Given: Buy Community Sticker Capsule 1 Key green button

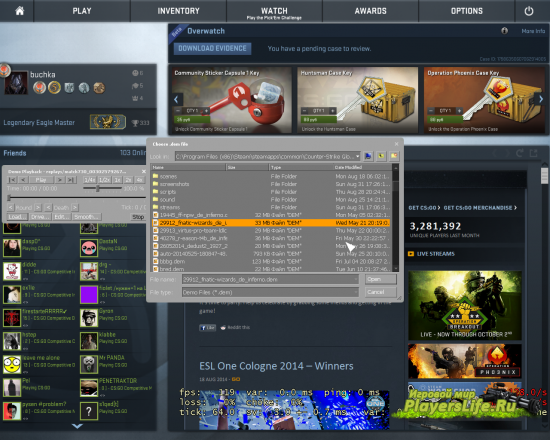Looking at the screenshot, I should click(192, 120).
